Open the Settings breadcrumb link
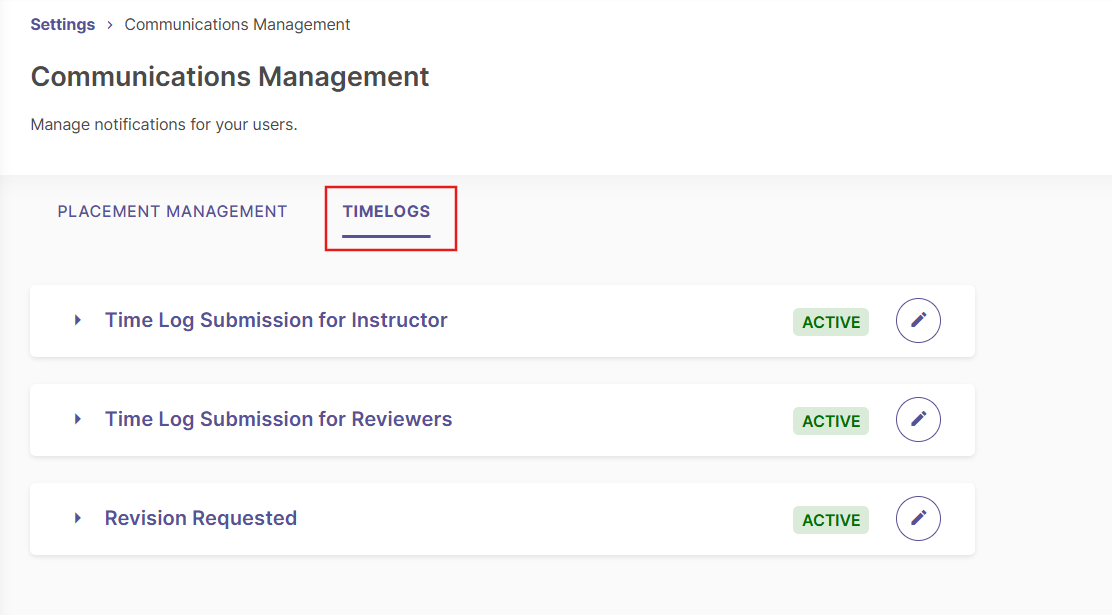1112x615 pixels. (62, 24)
